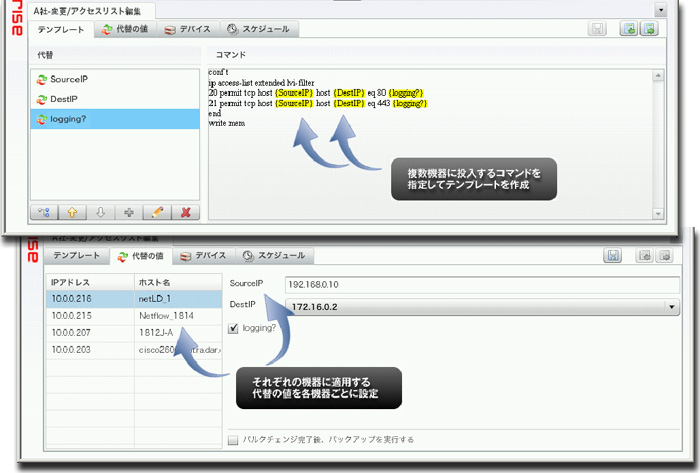
Task: Click save disk icon in bottom window
Action: 613,256
